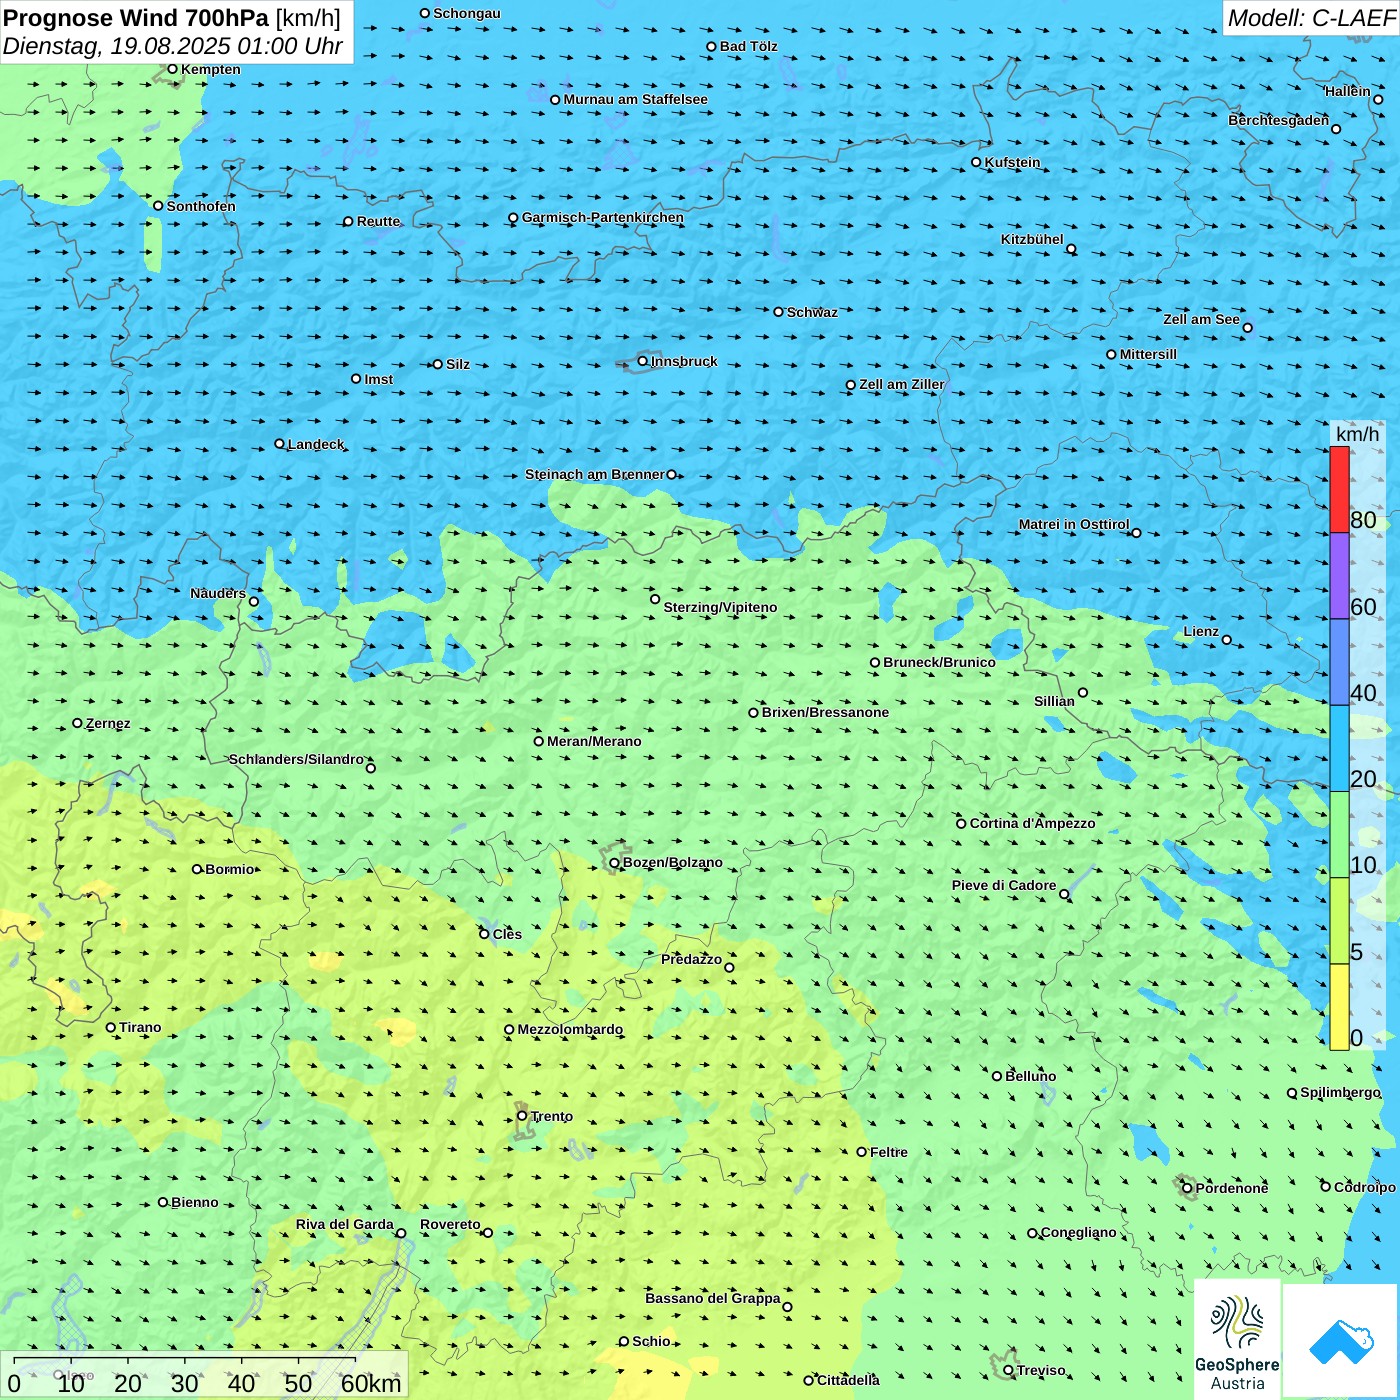Click the 'Meran/Merano' label
1400x1400 pixels.
[594, 741]
